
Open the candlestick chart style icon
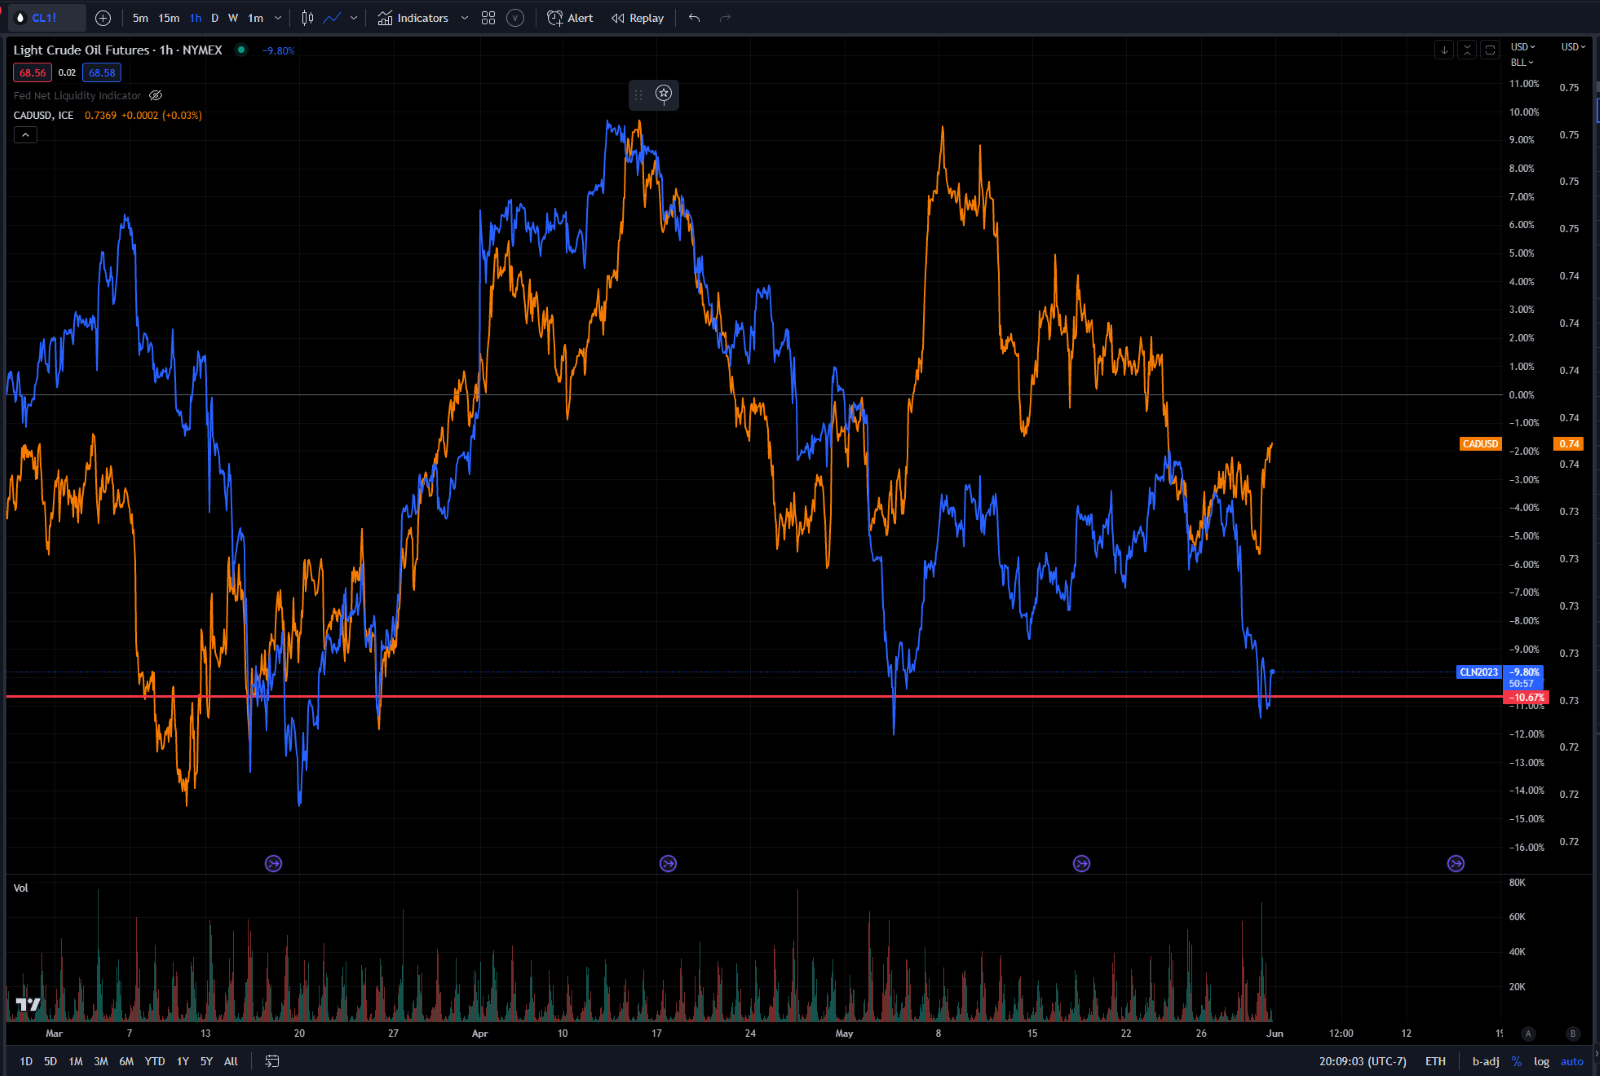(x=306, y=17)
